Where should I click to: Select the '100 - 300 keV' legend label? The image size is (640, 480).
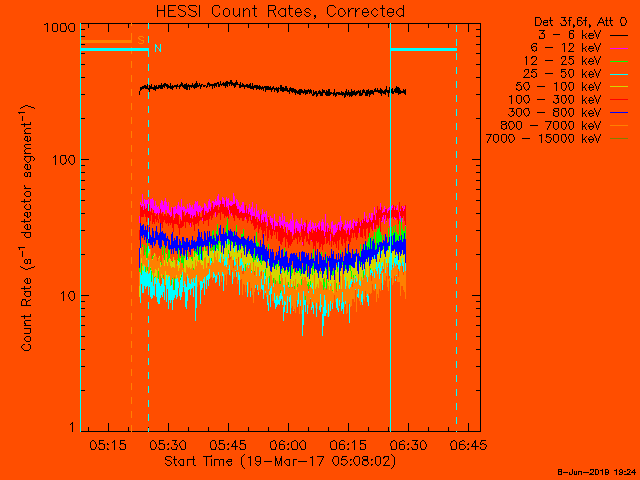[x=555, y=100]
